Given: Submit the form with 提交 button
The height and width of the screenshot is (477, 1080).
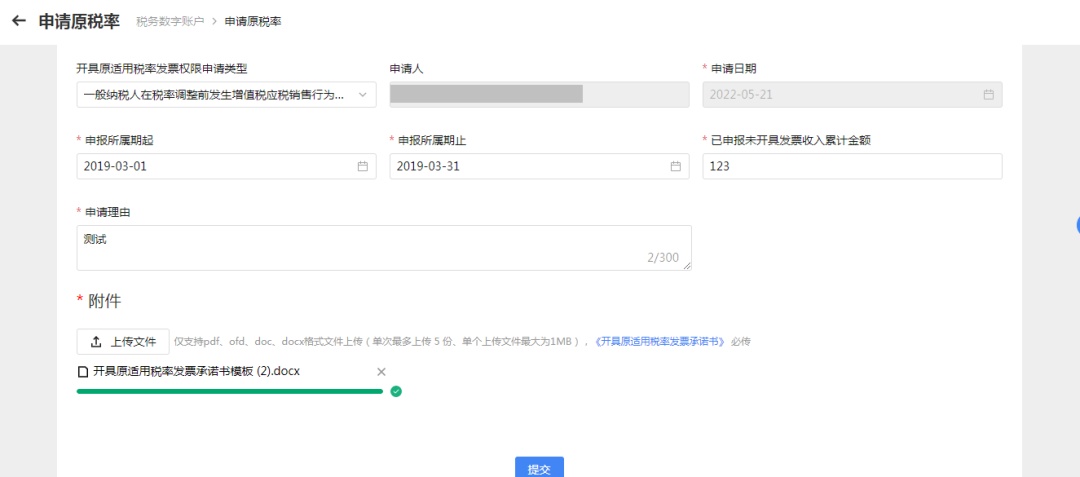Looking at the screenshot, I should click(x=539, y=468).
